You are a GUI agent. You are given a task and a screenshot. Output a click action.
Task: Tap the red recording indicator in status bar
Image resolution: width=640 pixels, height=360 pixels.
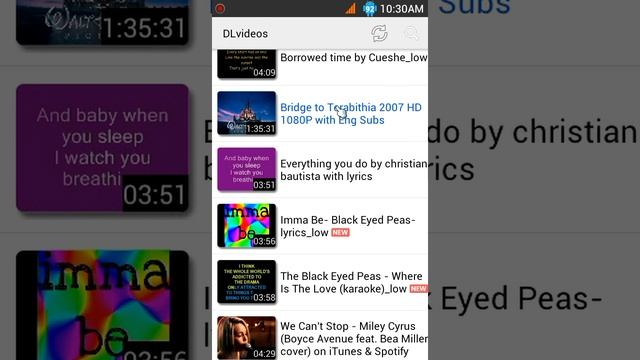220,9
